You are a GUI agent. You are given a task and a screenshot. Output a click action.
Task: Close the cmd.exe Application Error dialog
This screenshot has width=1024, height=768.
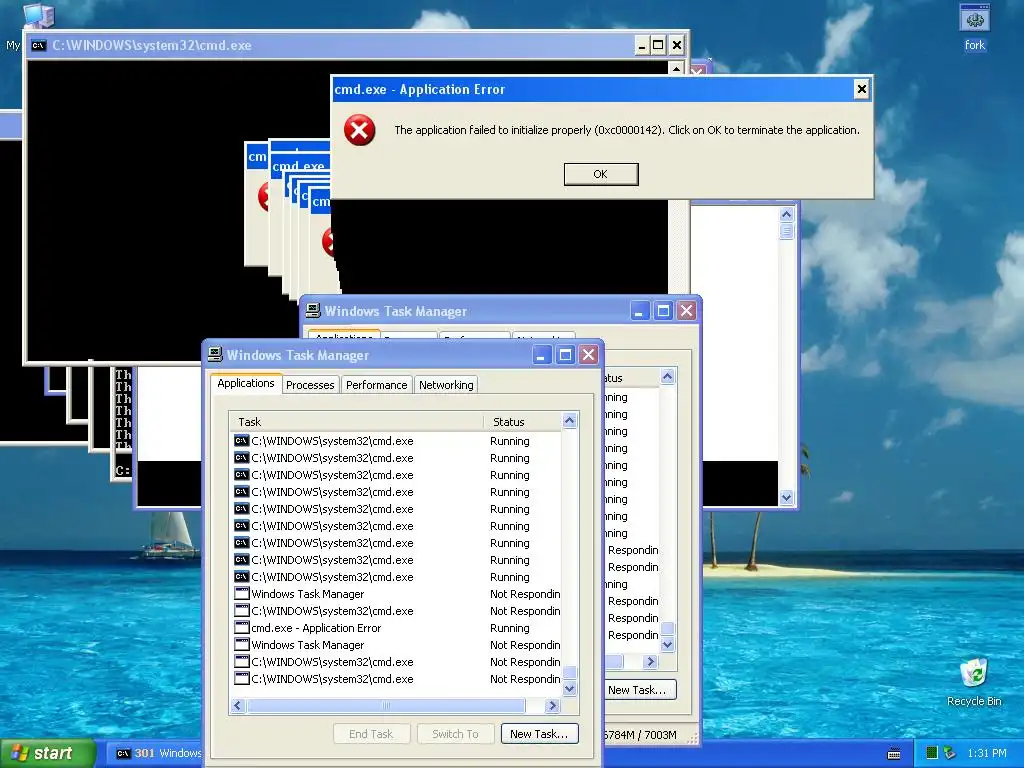click(x=861, y=89)
